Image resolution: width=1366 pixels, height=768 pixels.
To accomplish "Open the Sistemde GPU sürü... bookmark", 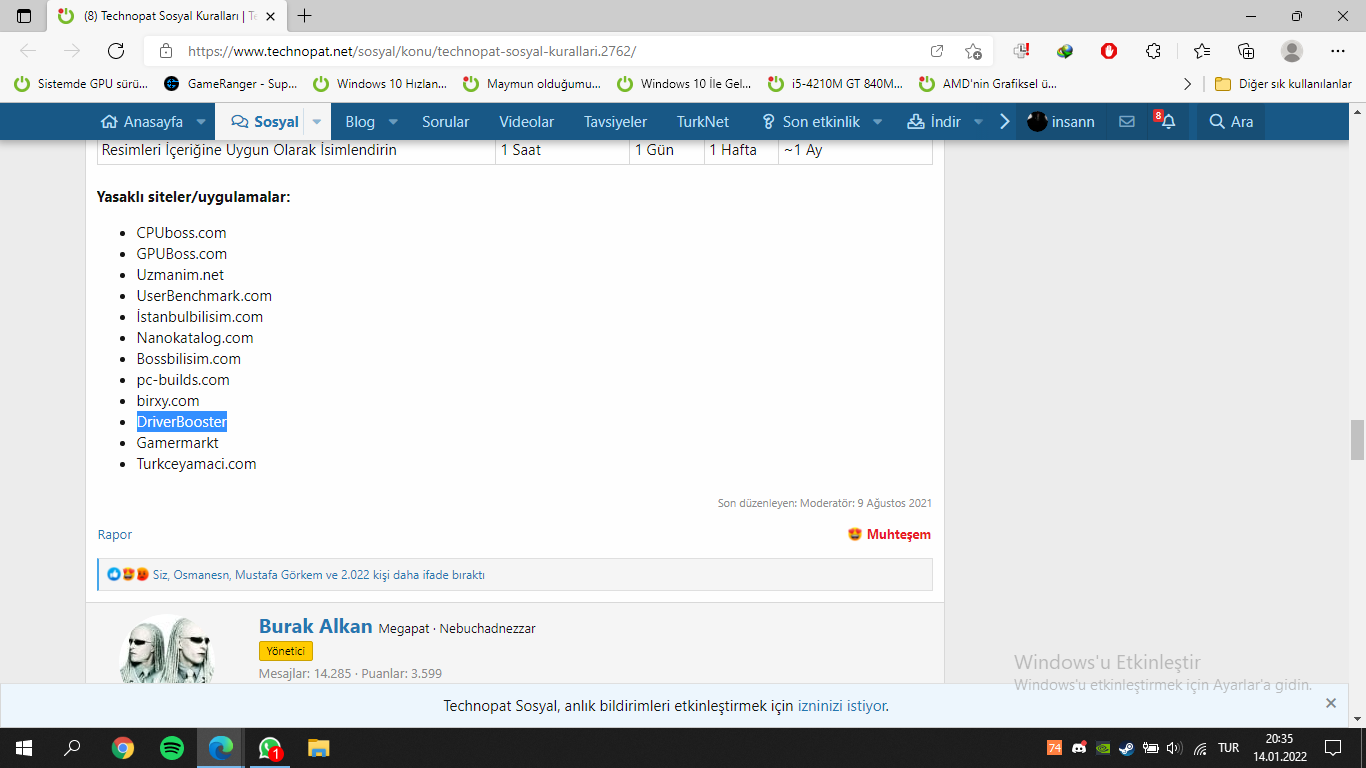I will [x=80, y=84].
